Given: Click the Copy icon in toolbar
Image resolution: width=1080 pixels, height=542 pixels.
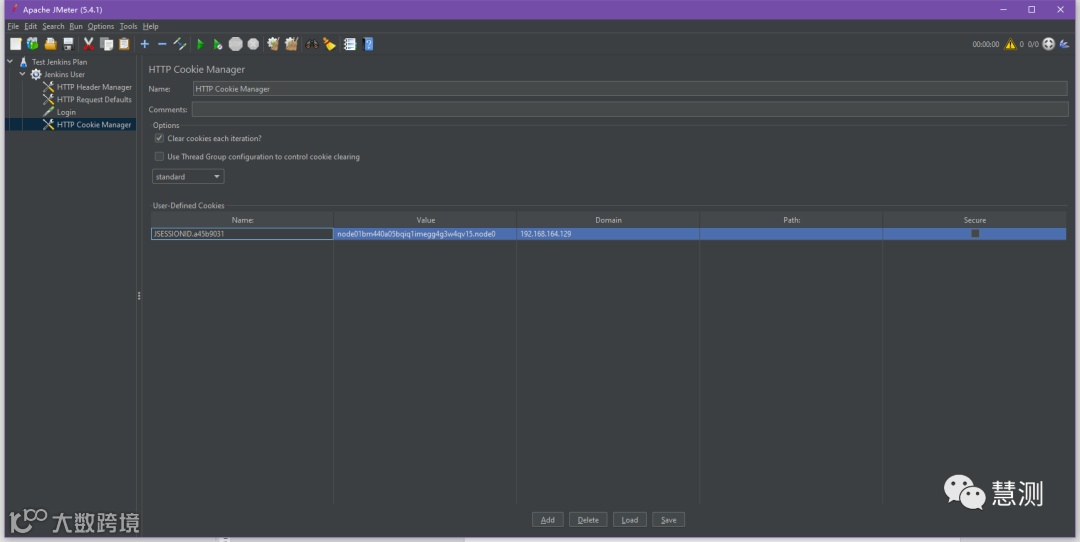Looking at the screenshot, I should click(106, 44).
